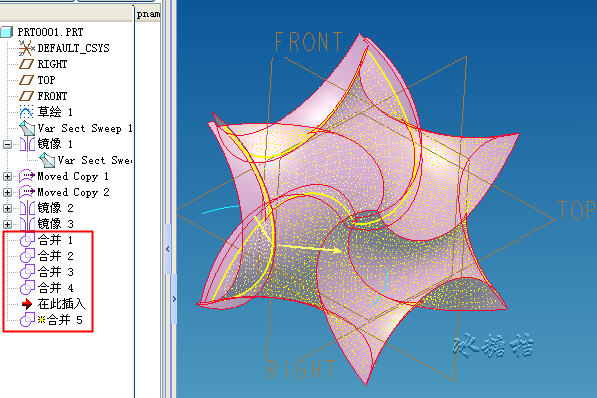Click the Moved Copy 2 icon
Viewport: 597px width, 398px height.
(27, 192)
